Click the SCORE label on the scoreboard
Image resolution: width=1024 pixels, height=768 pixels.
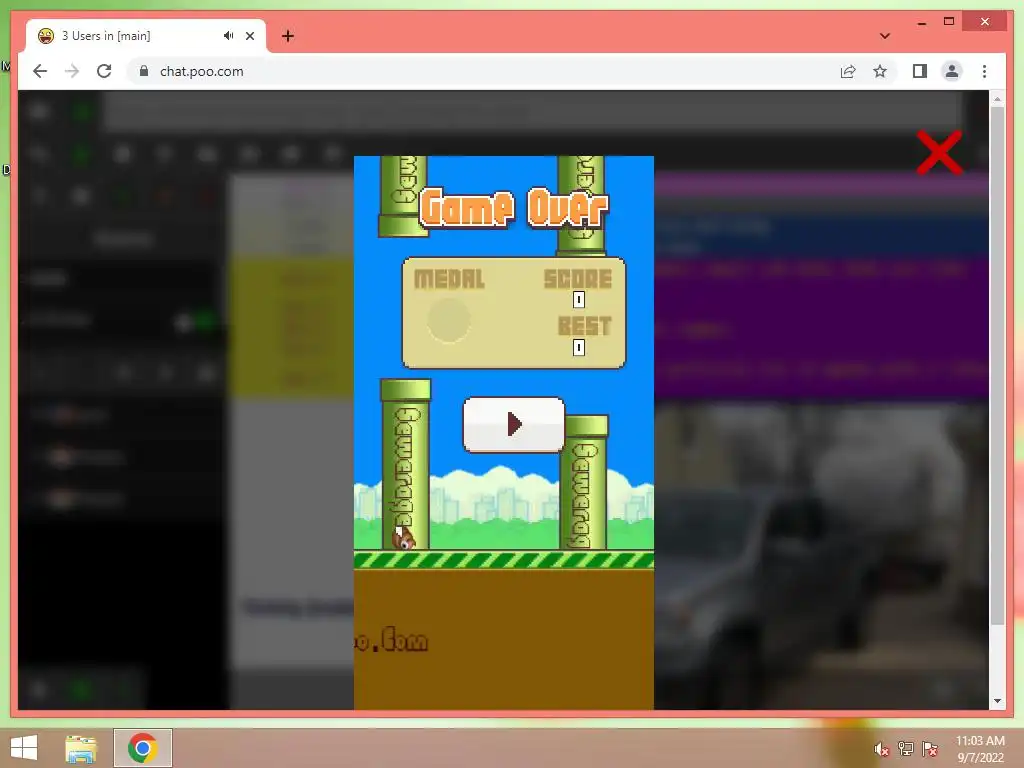click(x=578, y=279)
